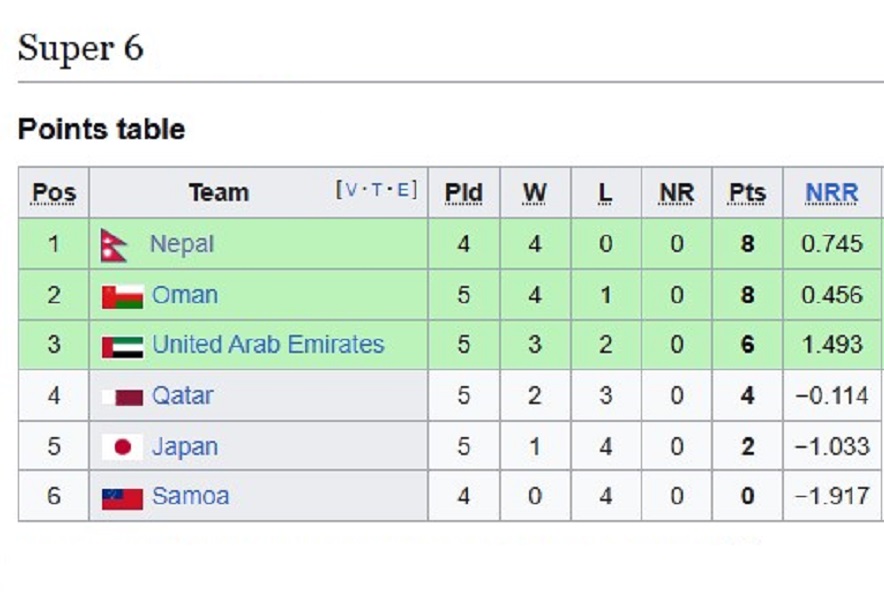Open the Oman team link
This screenshot has height=604, width=884.
pyautogui.click(x=184, y=295)
